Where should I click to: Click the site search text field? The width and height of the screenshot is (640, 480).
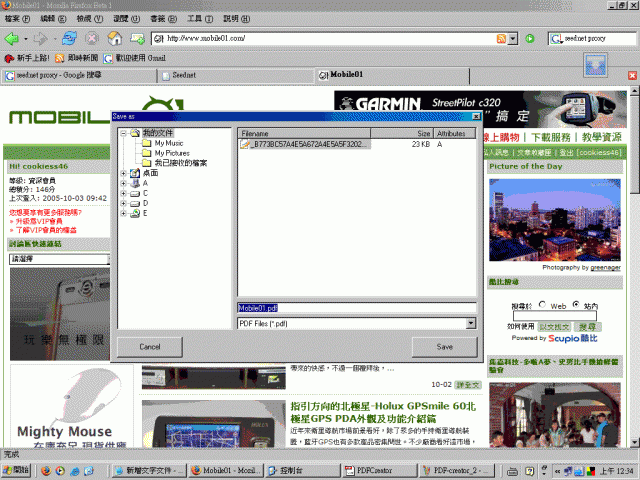click(555, 316)
